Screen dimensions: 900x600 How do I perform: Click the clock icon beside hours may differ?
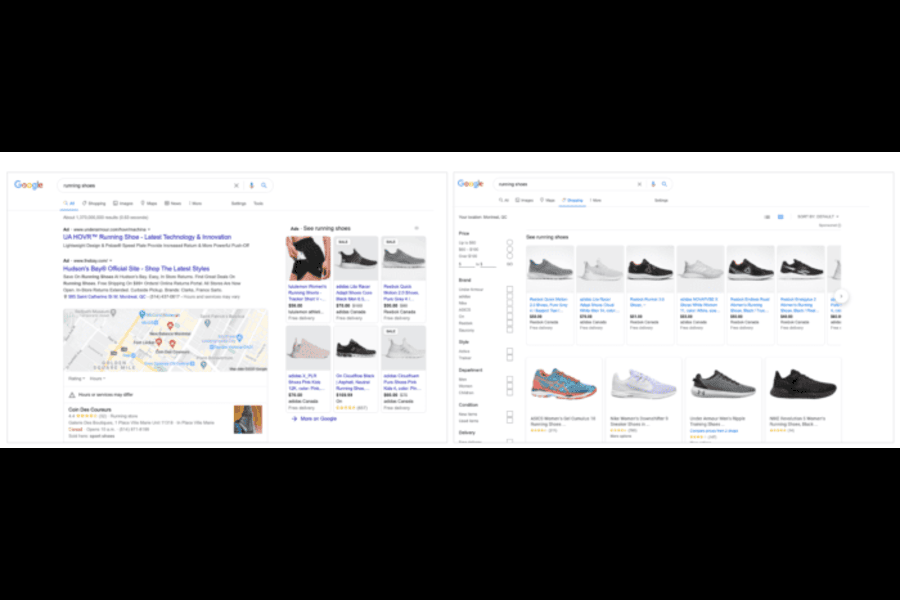[72, 395]
